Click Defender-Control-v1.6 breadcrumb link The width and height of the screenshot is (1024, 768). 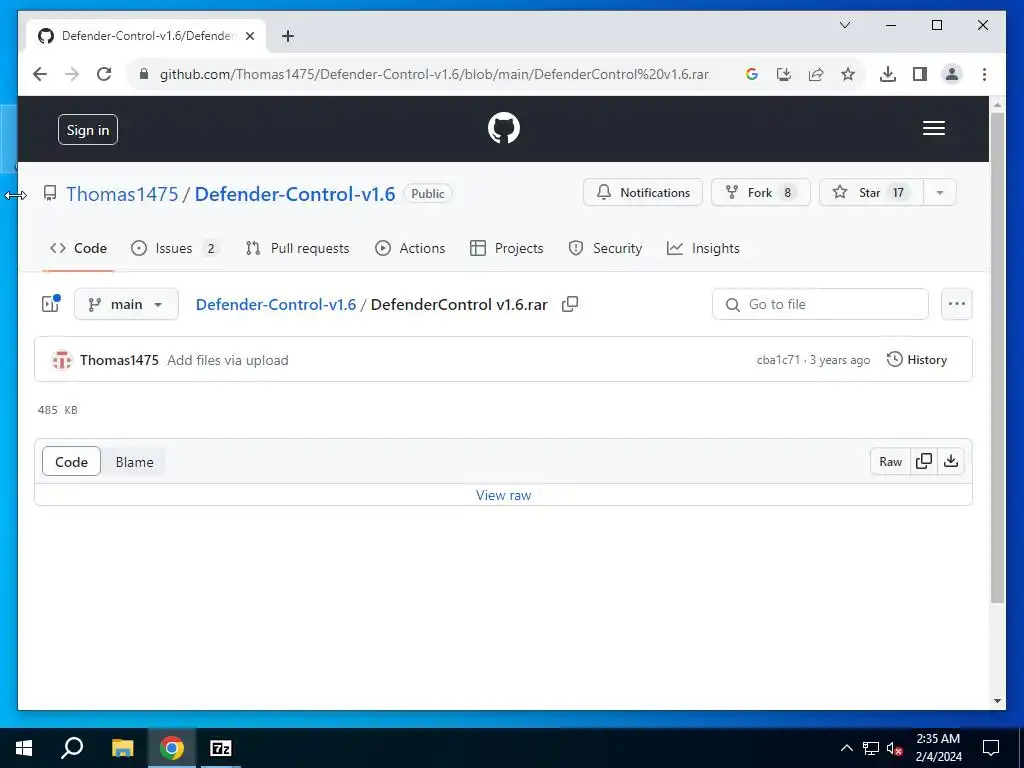(276, 304)
